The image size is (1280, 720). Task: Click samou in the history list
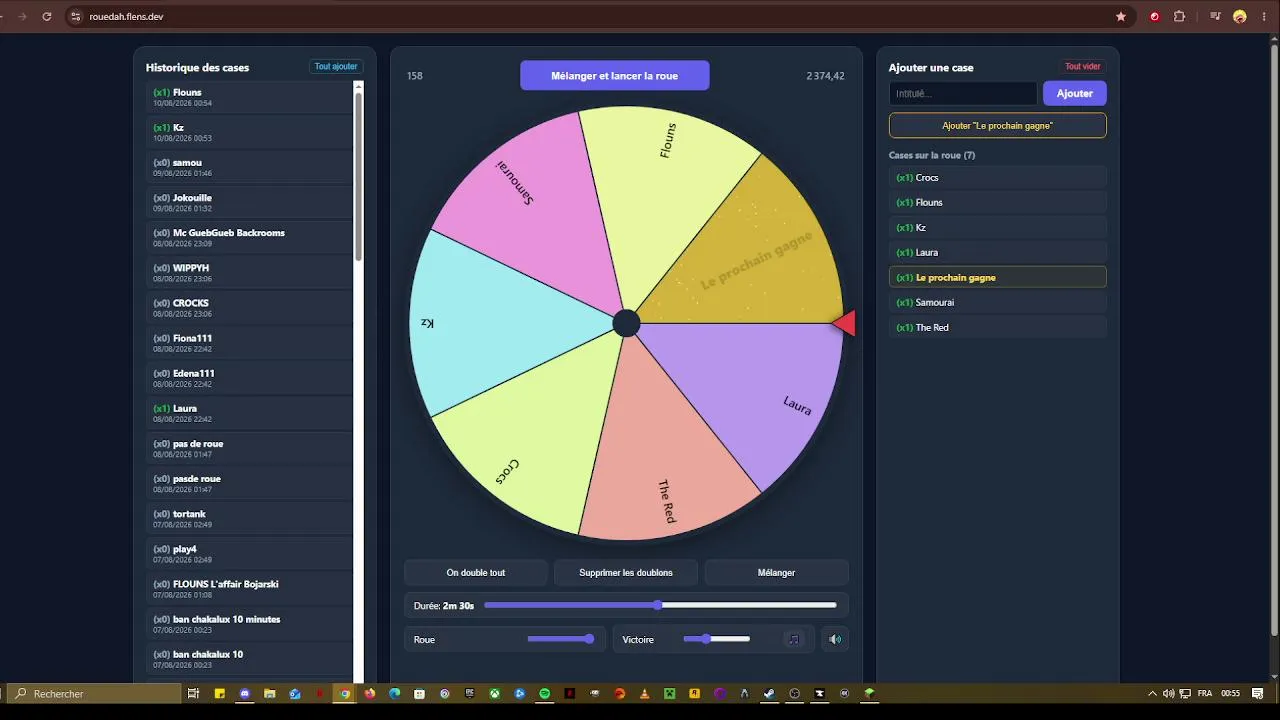tap(249, 167)
